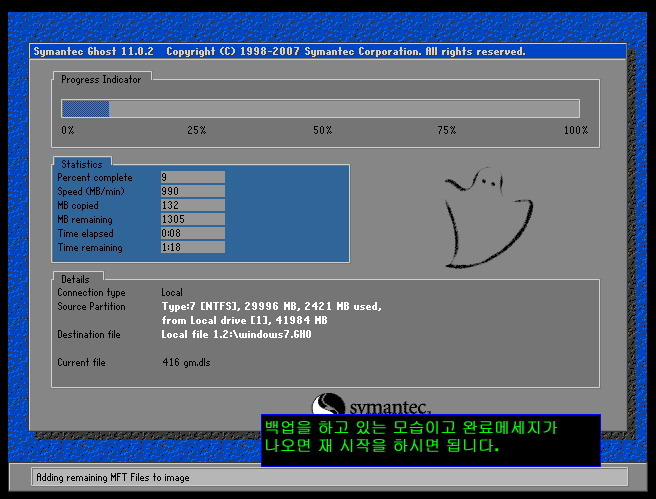The width and height of the screenshot is (656, 499).
Task: Click the MB copied label
Action: 78,205
